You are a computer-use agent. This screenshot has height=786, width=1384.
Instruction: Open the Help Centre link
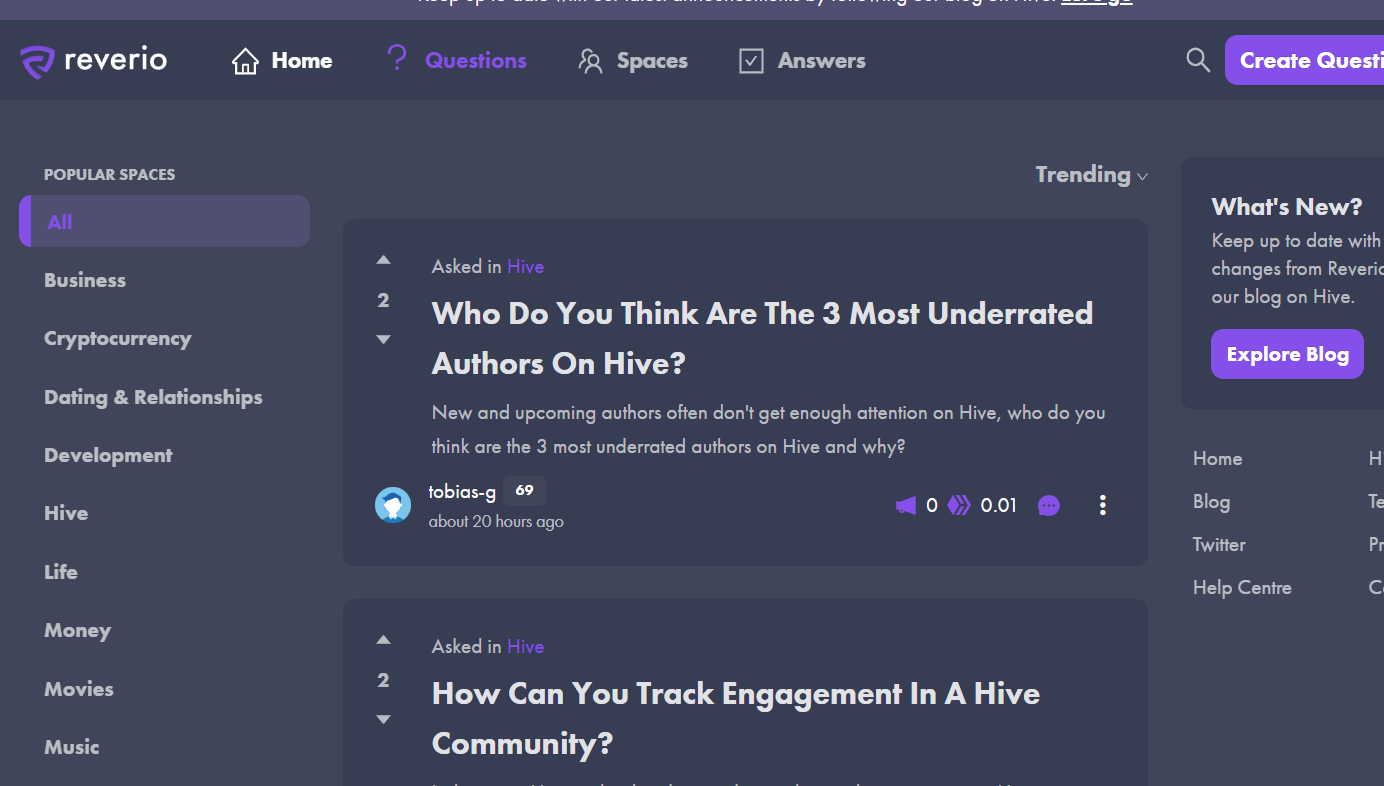[1242, 587]
